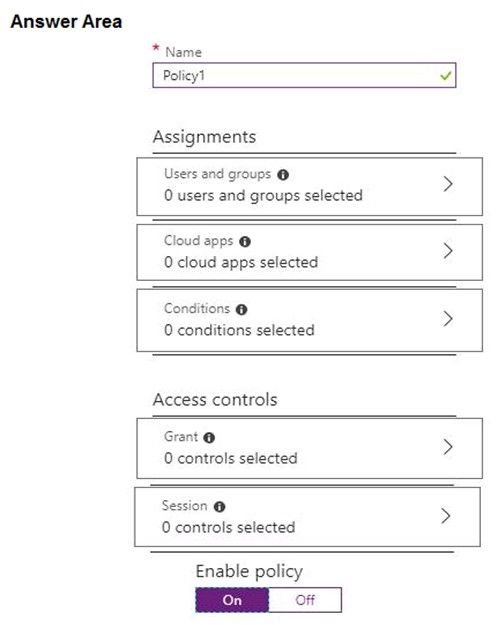Expand Conditions using the right chevron
This screenshot has height=625, width=498.
click(448, 318)
